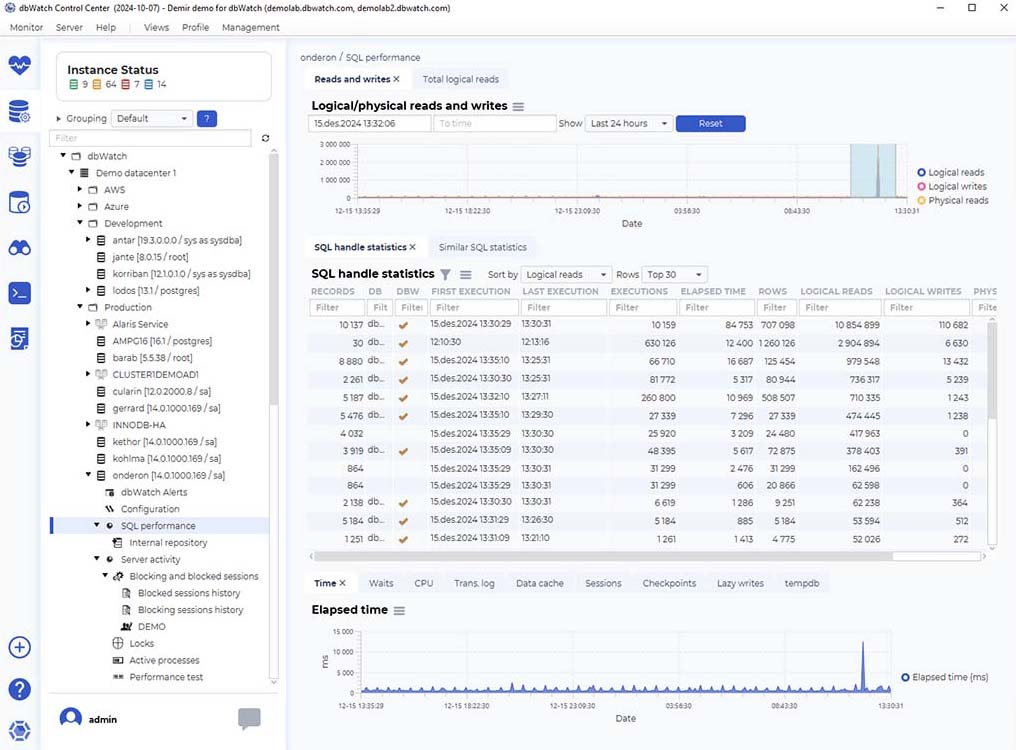Image resolution: width=1016 pixels, height=750 pixels.
Task: Click the RECORDS column filter field
Action: [336, 307]
